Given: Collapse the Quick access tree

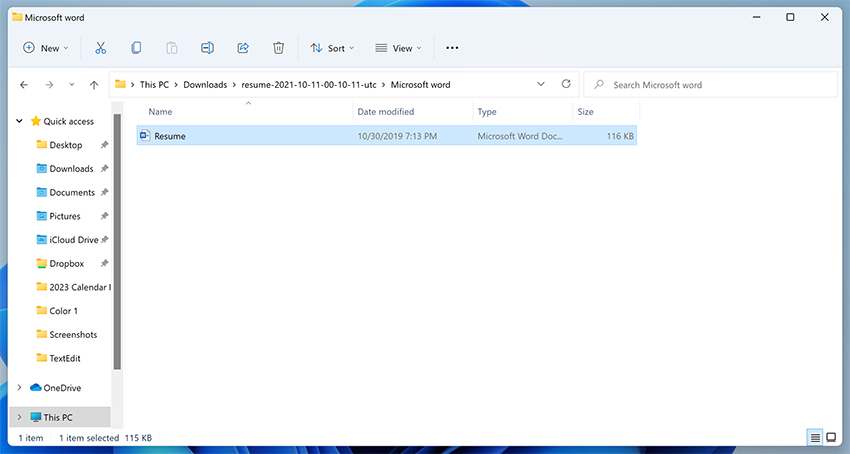Looking at the screenshot, I should 20,121.
